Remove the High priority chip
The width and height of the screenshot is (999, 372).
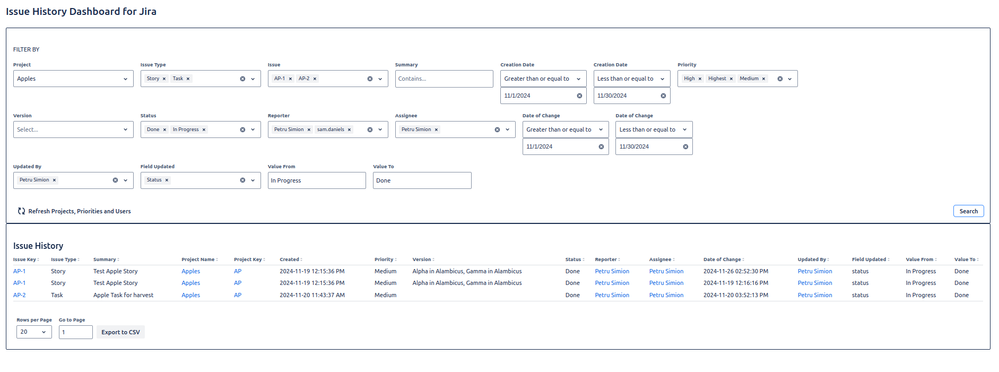tap(700, 78)
